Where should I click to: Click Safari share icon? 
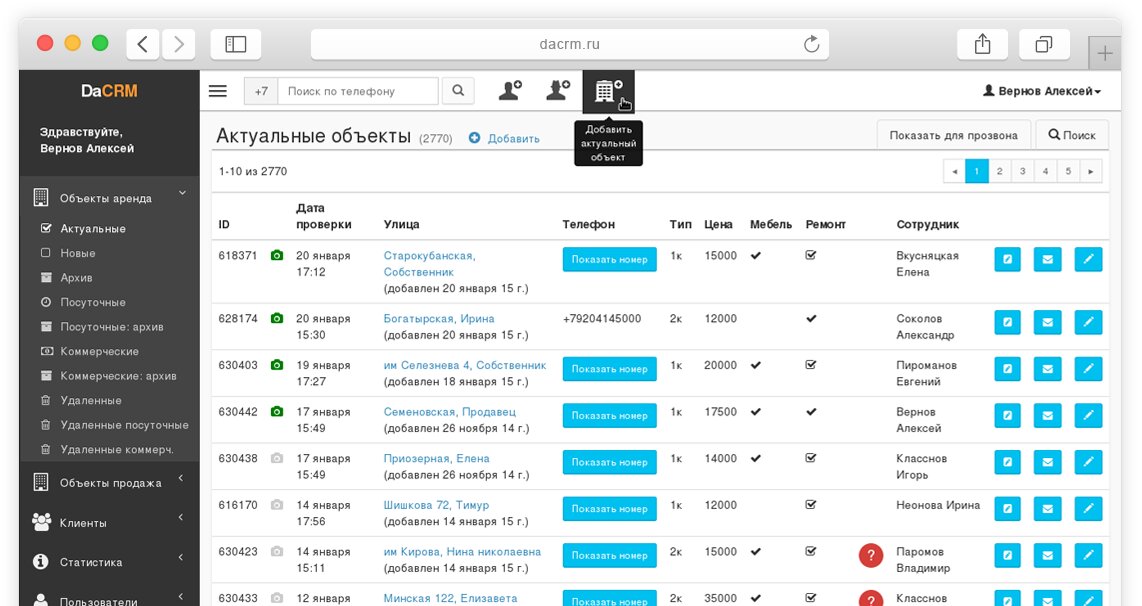click(x=982, y=44)
